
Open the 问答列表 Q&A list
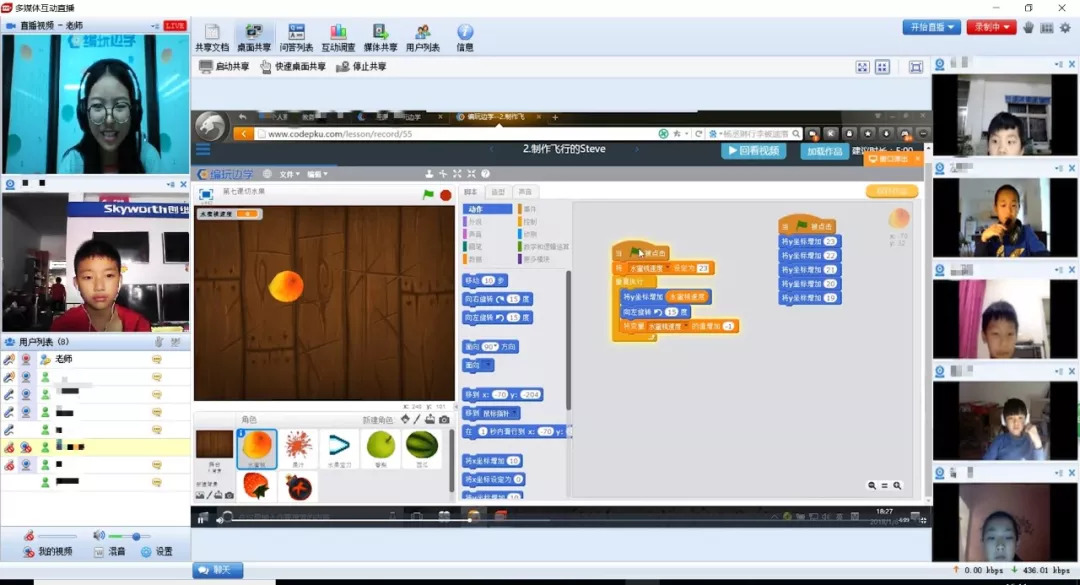pos(296,38)
